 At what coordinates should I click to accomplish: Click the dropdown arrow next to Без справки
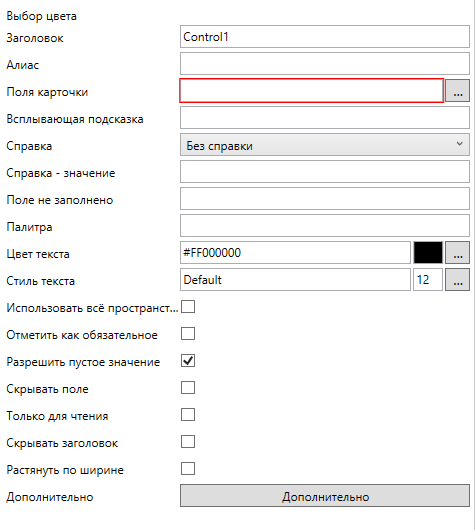coord(459,144)
